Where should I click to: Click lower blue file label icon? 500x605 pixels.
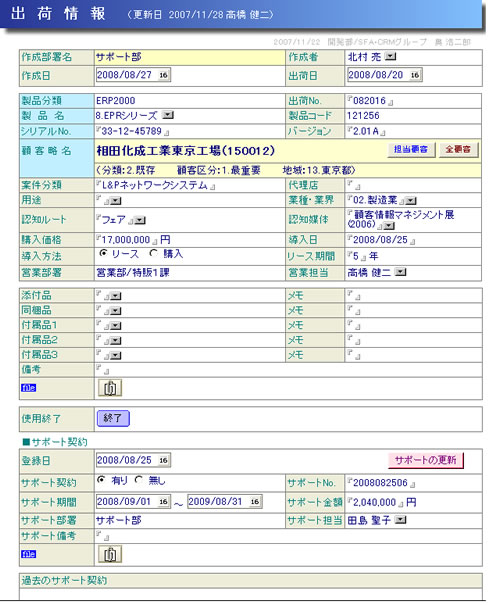(x=29, y=554)
